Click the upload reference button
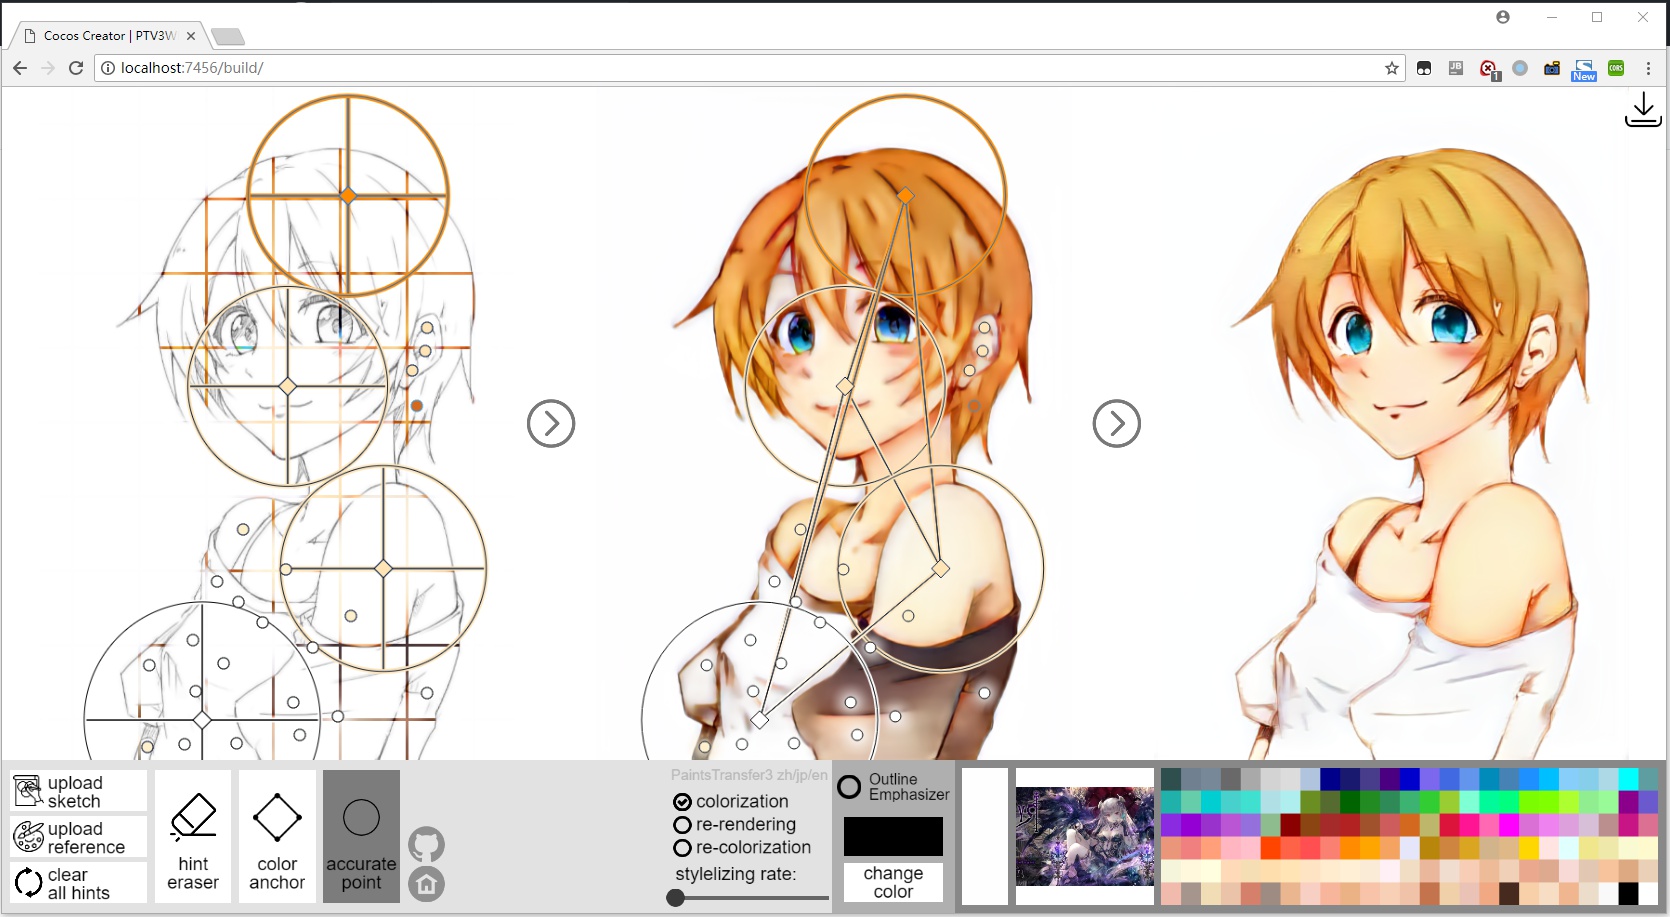The height and width of the screenshot is (917, 1670). pos(78,837)
